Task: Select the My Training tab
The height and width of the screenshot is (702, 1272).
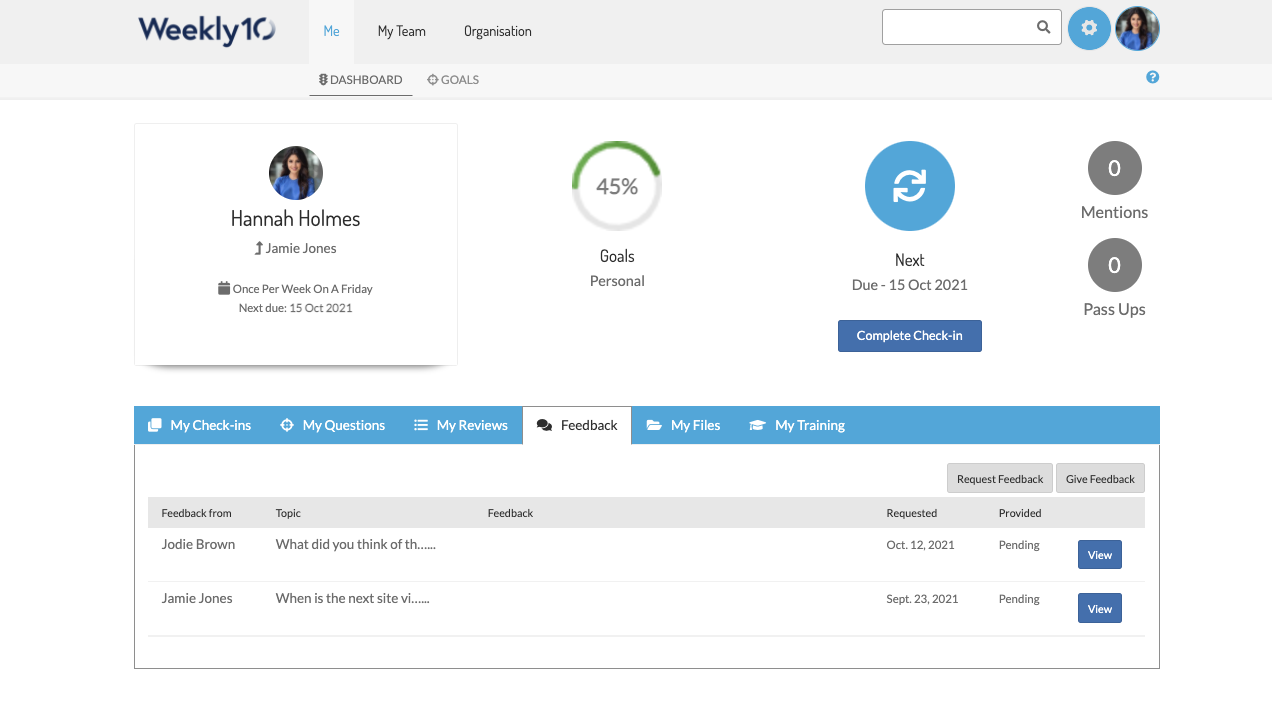Action: 798,425
